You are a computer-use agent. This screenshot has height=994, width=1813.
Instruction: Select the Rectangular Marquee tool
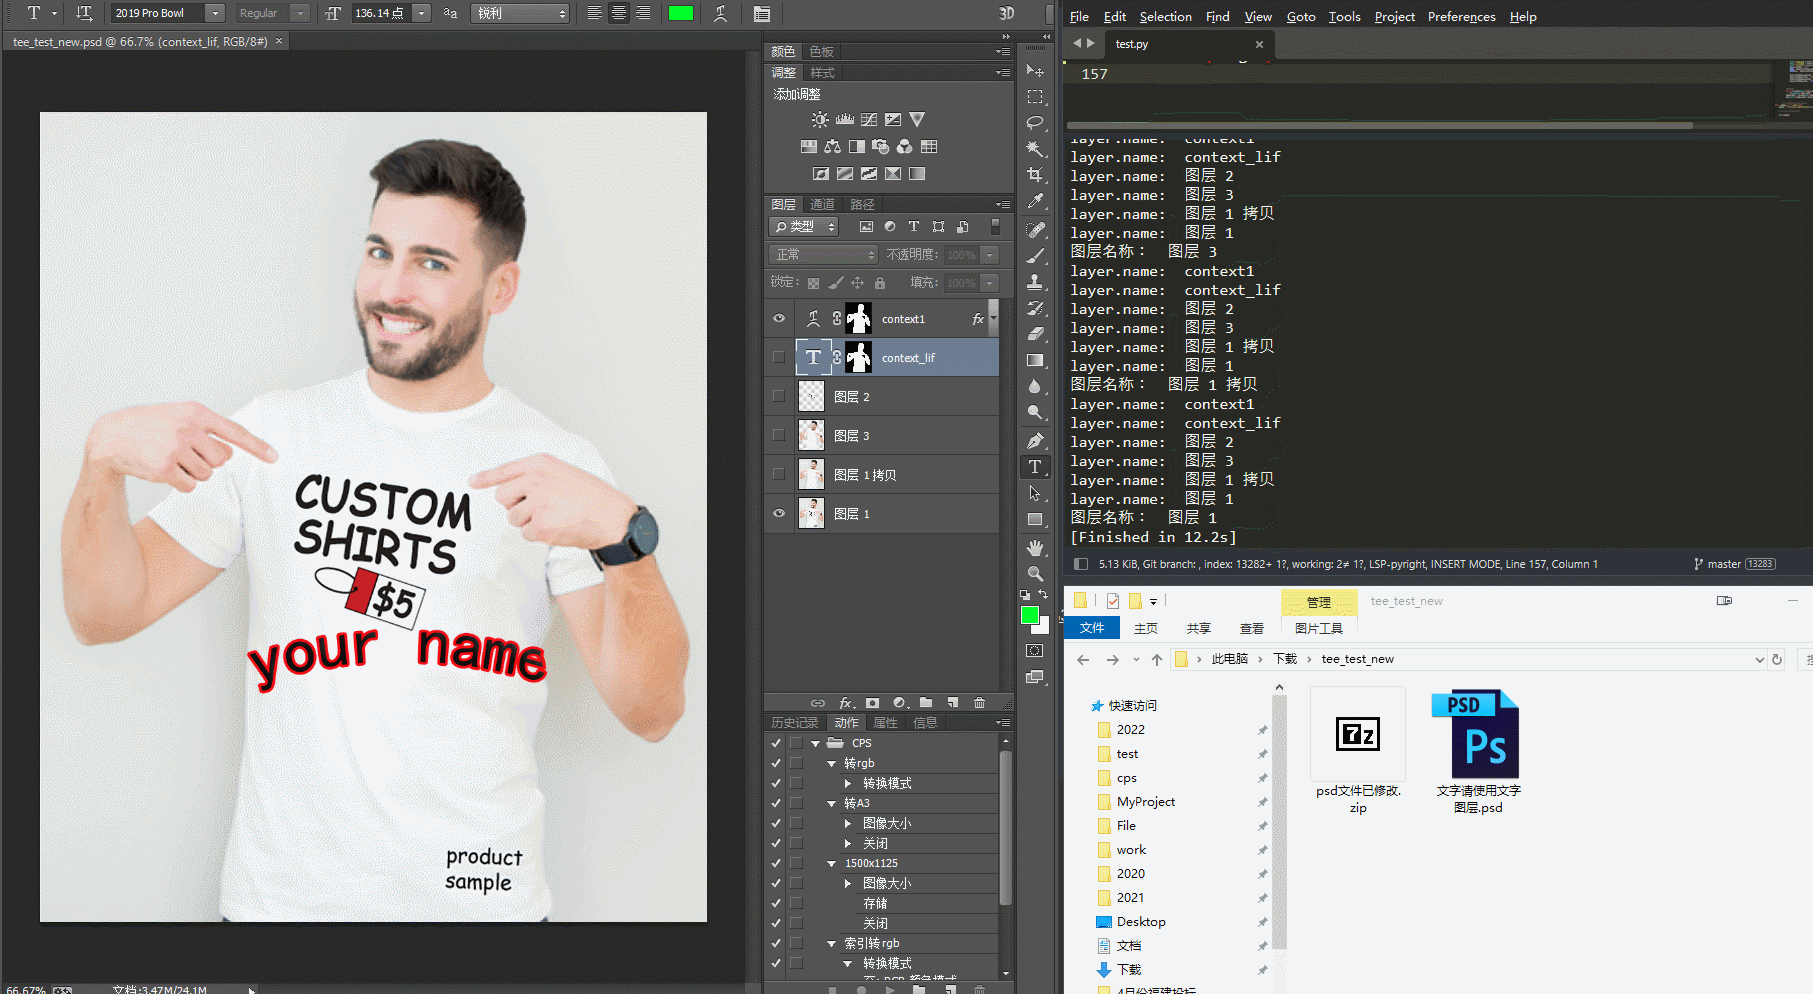coord(1035,97)
